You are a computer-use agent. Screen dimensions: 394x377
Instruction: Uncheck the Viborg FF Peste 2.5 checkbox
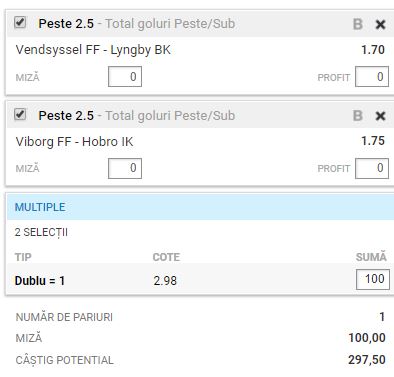click(20, 114)
